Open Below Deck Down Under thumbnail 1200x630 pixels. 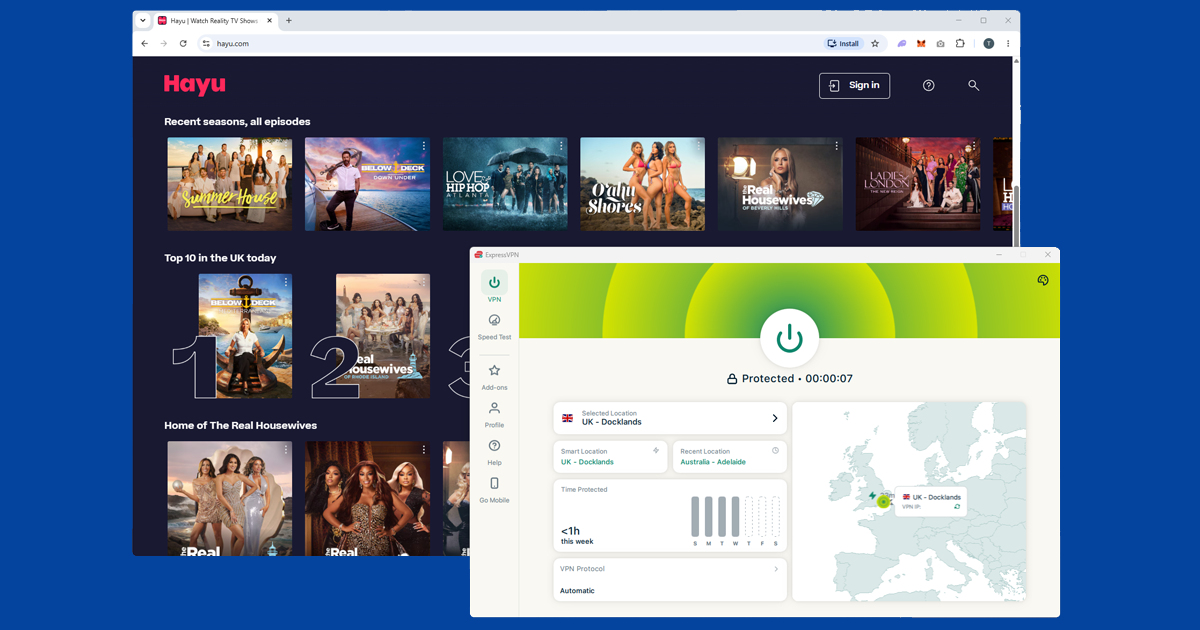point(367,184)
